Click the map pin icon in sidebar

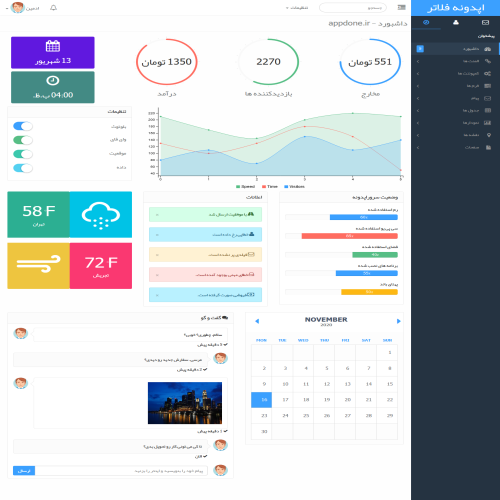point(489,135)
